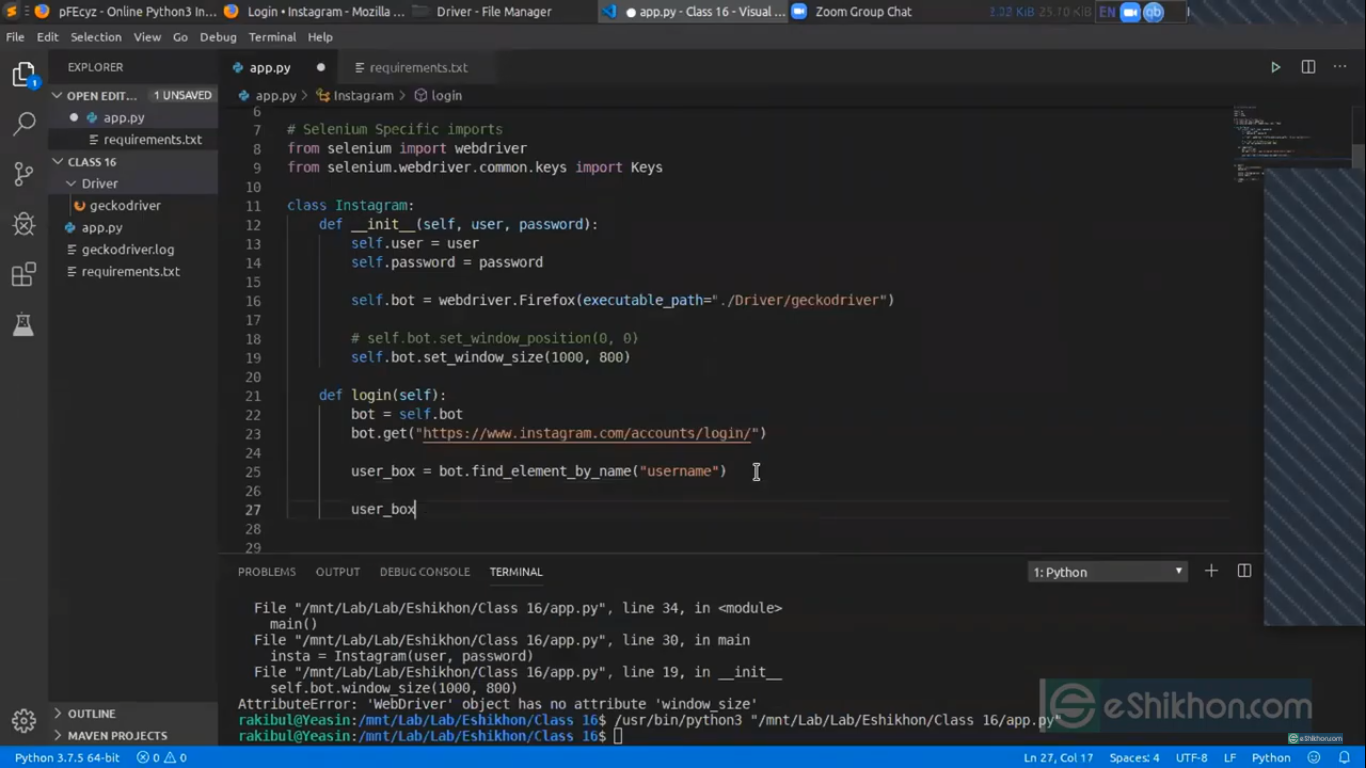Open the Terminal menu in menu bar
1366x768 pixels.
[272, 37]
